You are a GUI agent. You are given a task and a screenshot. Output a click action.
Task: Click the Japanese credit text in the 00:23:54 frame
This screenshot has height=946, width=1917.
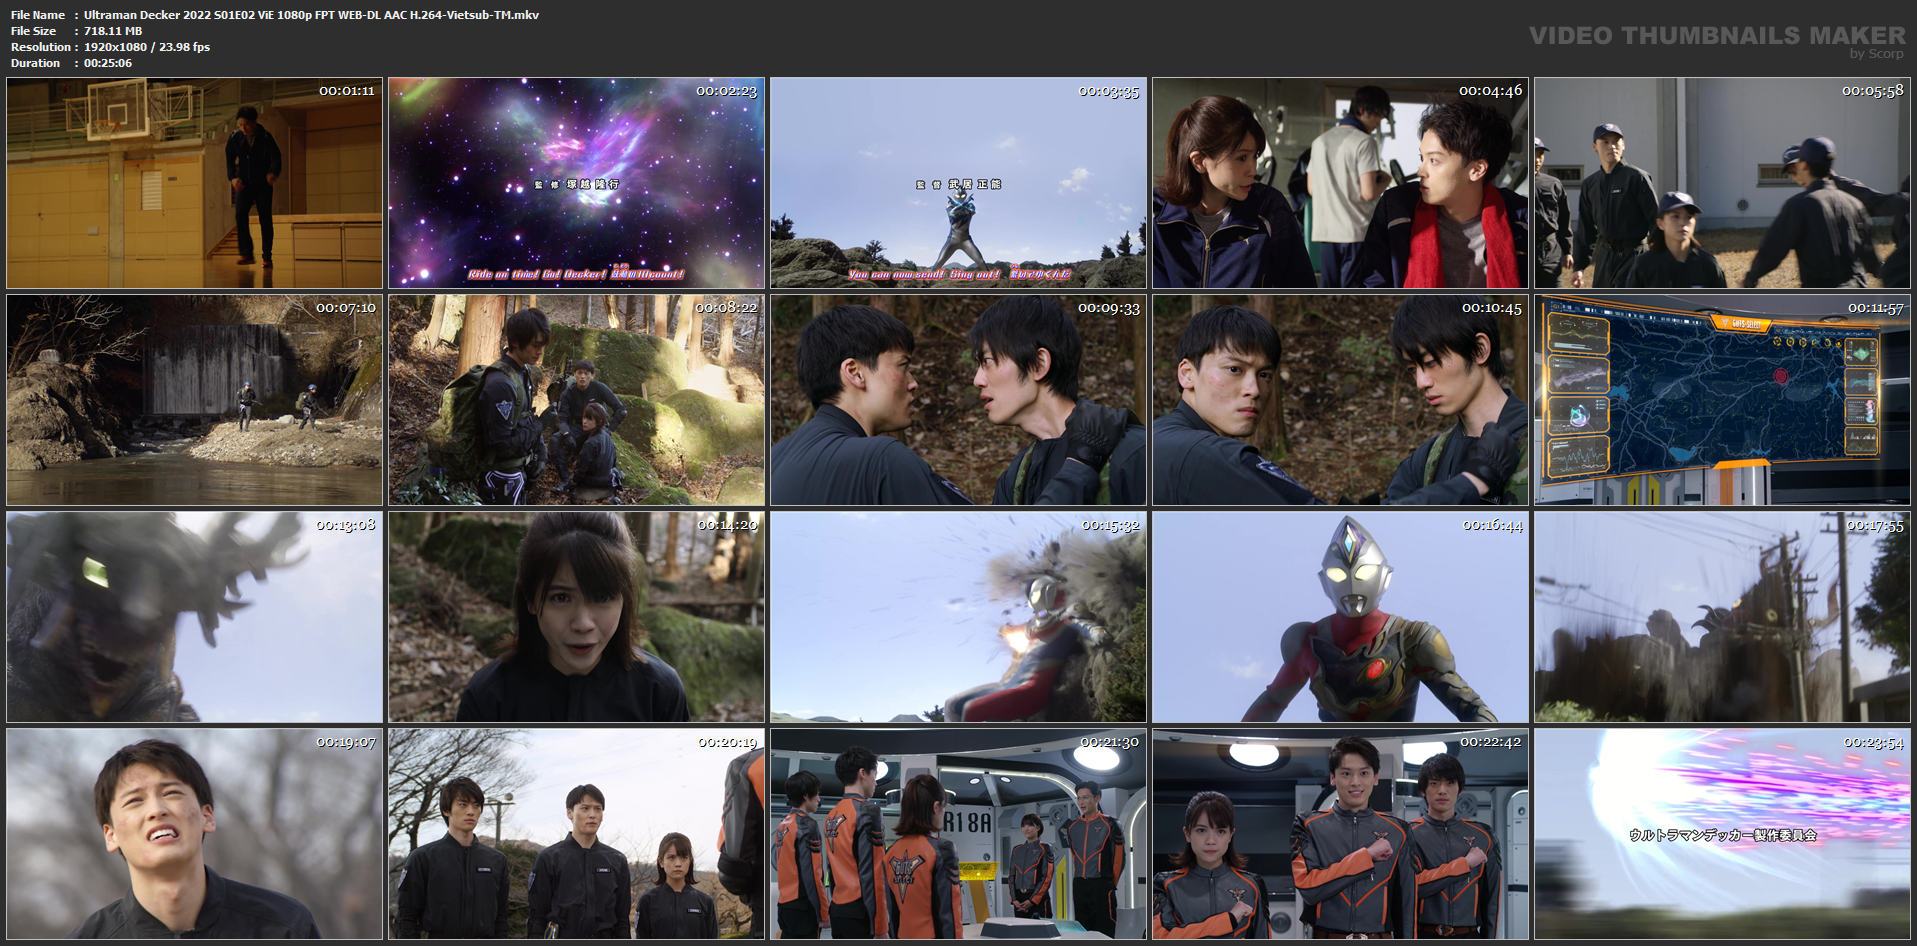click(x=1723, y=835)
